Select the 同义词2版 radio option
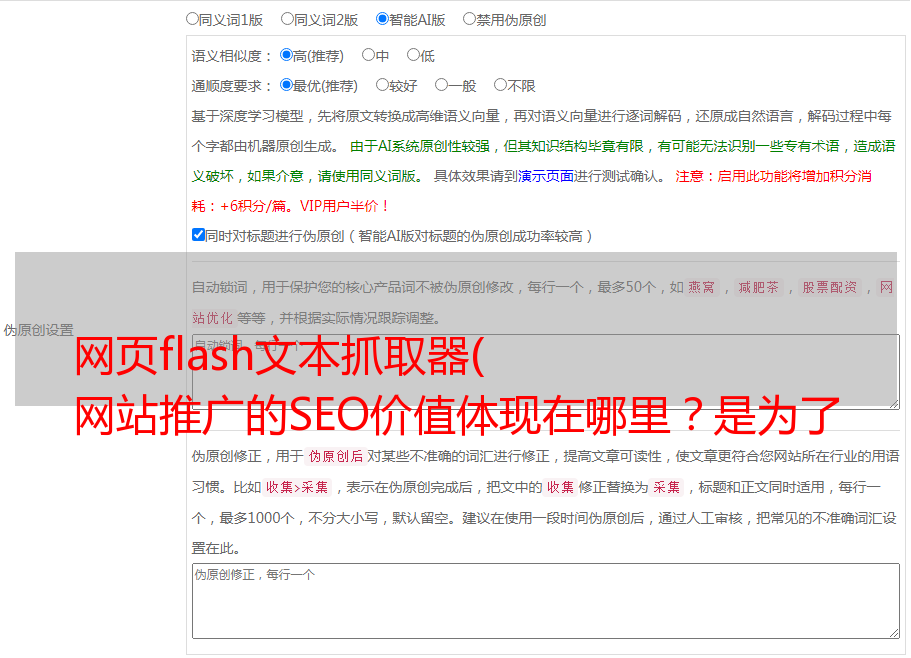Image resolution: width=911 pixels, height=658 pixels. tap(287, 19)
